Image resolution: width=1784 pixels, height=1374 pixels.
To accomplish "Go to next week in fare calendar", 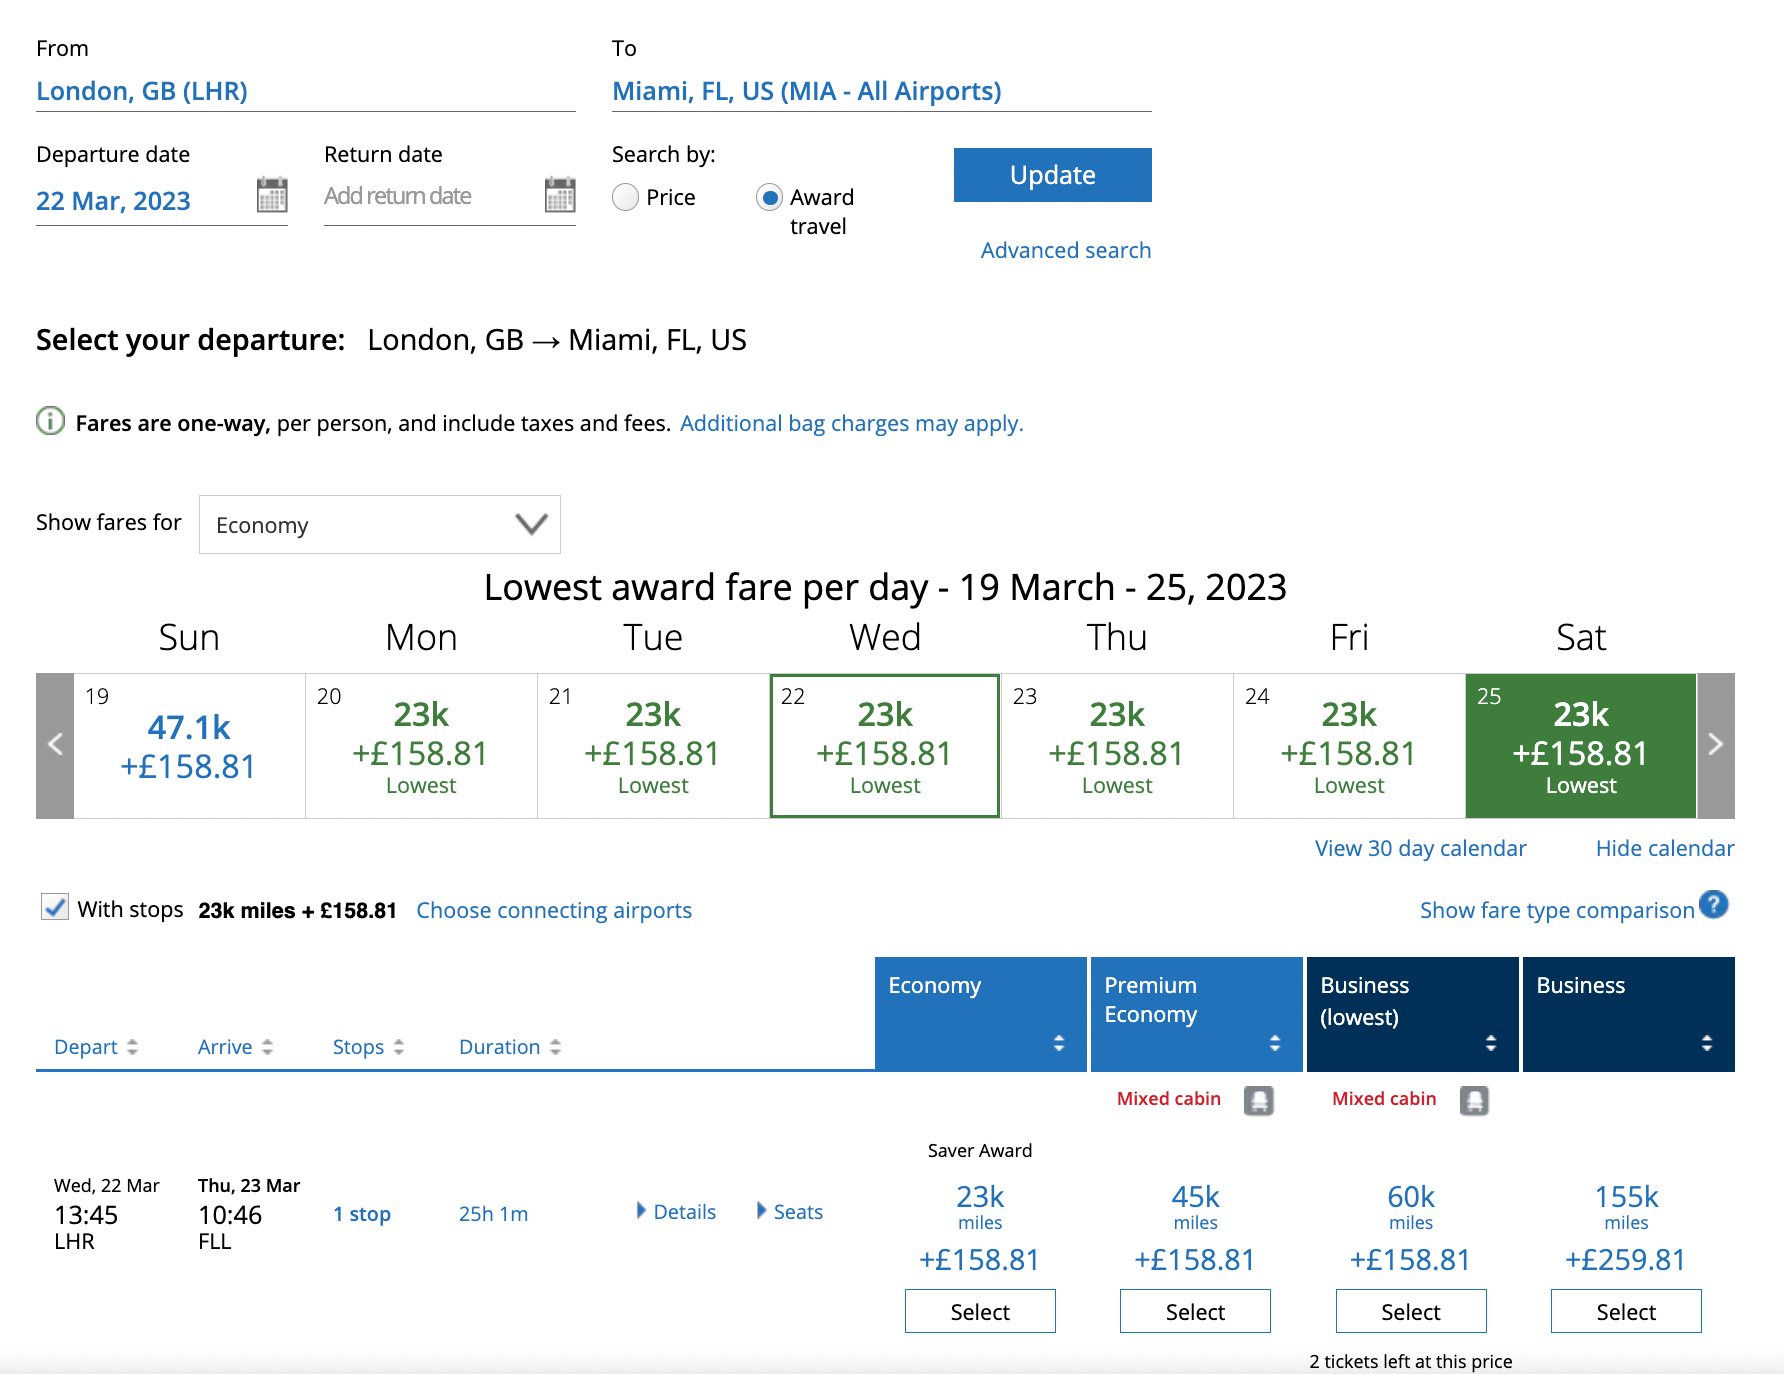I will click(x=1715, y=745).
